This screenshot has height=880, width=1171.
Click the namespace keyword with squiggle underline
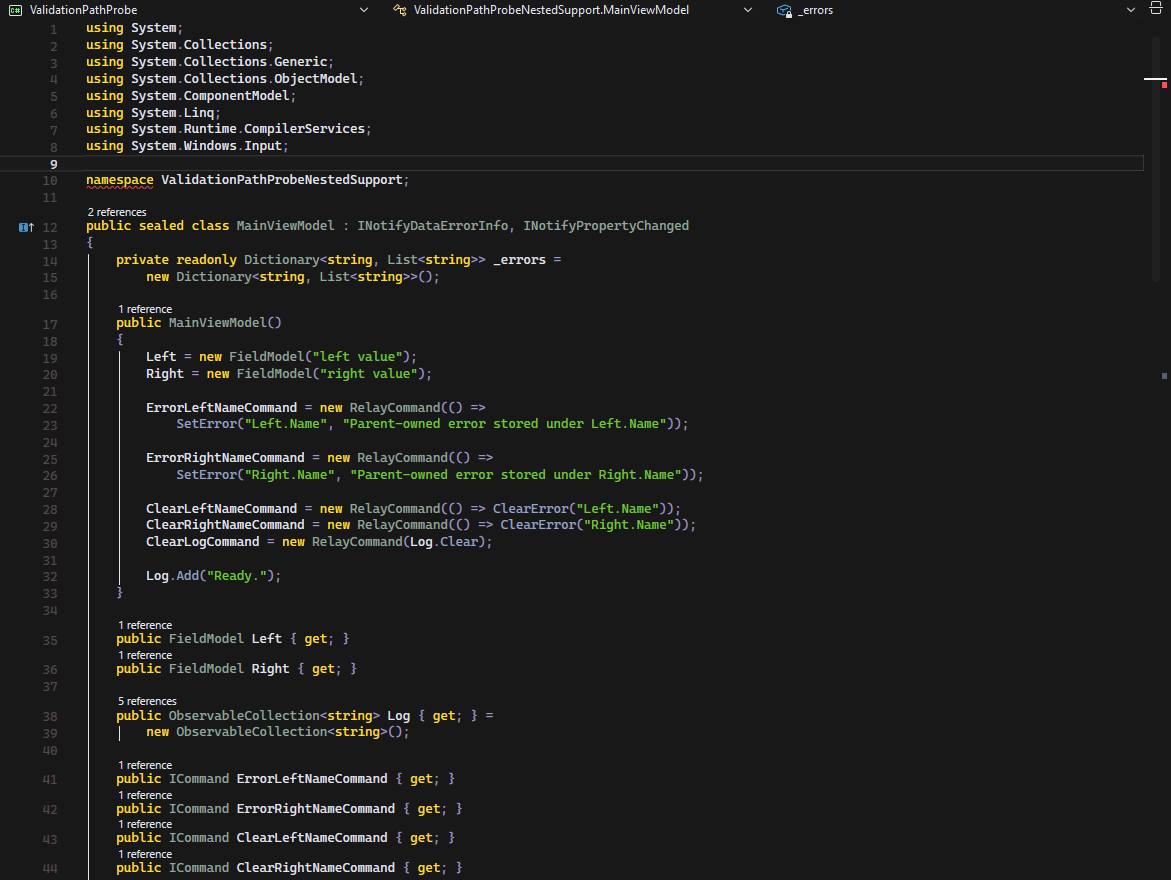coord(119,180)
